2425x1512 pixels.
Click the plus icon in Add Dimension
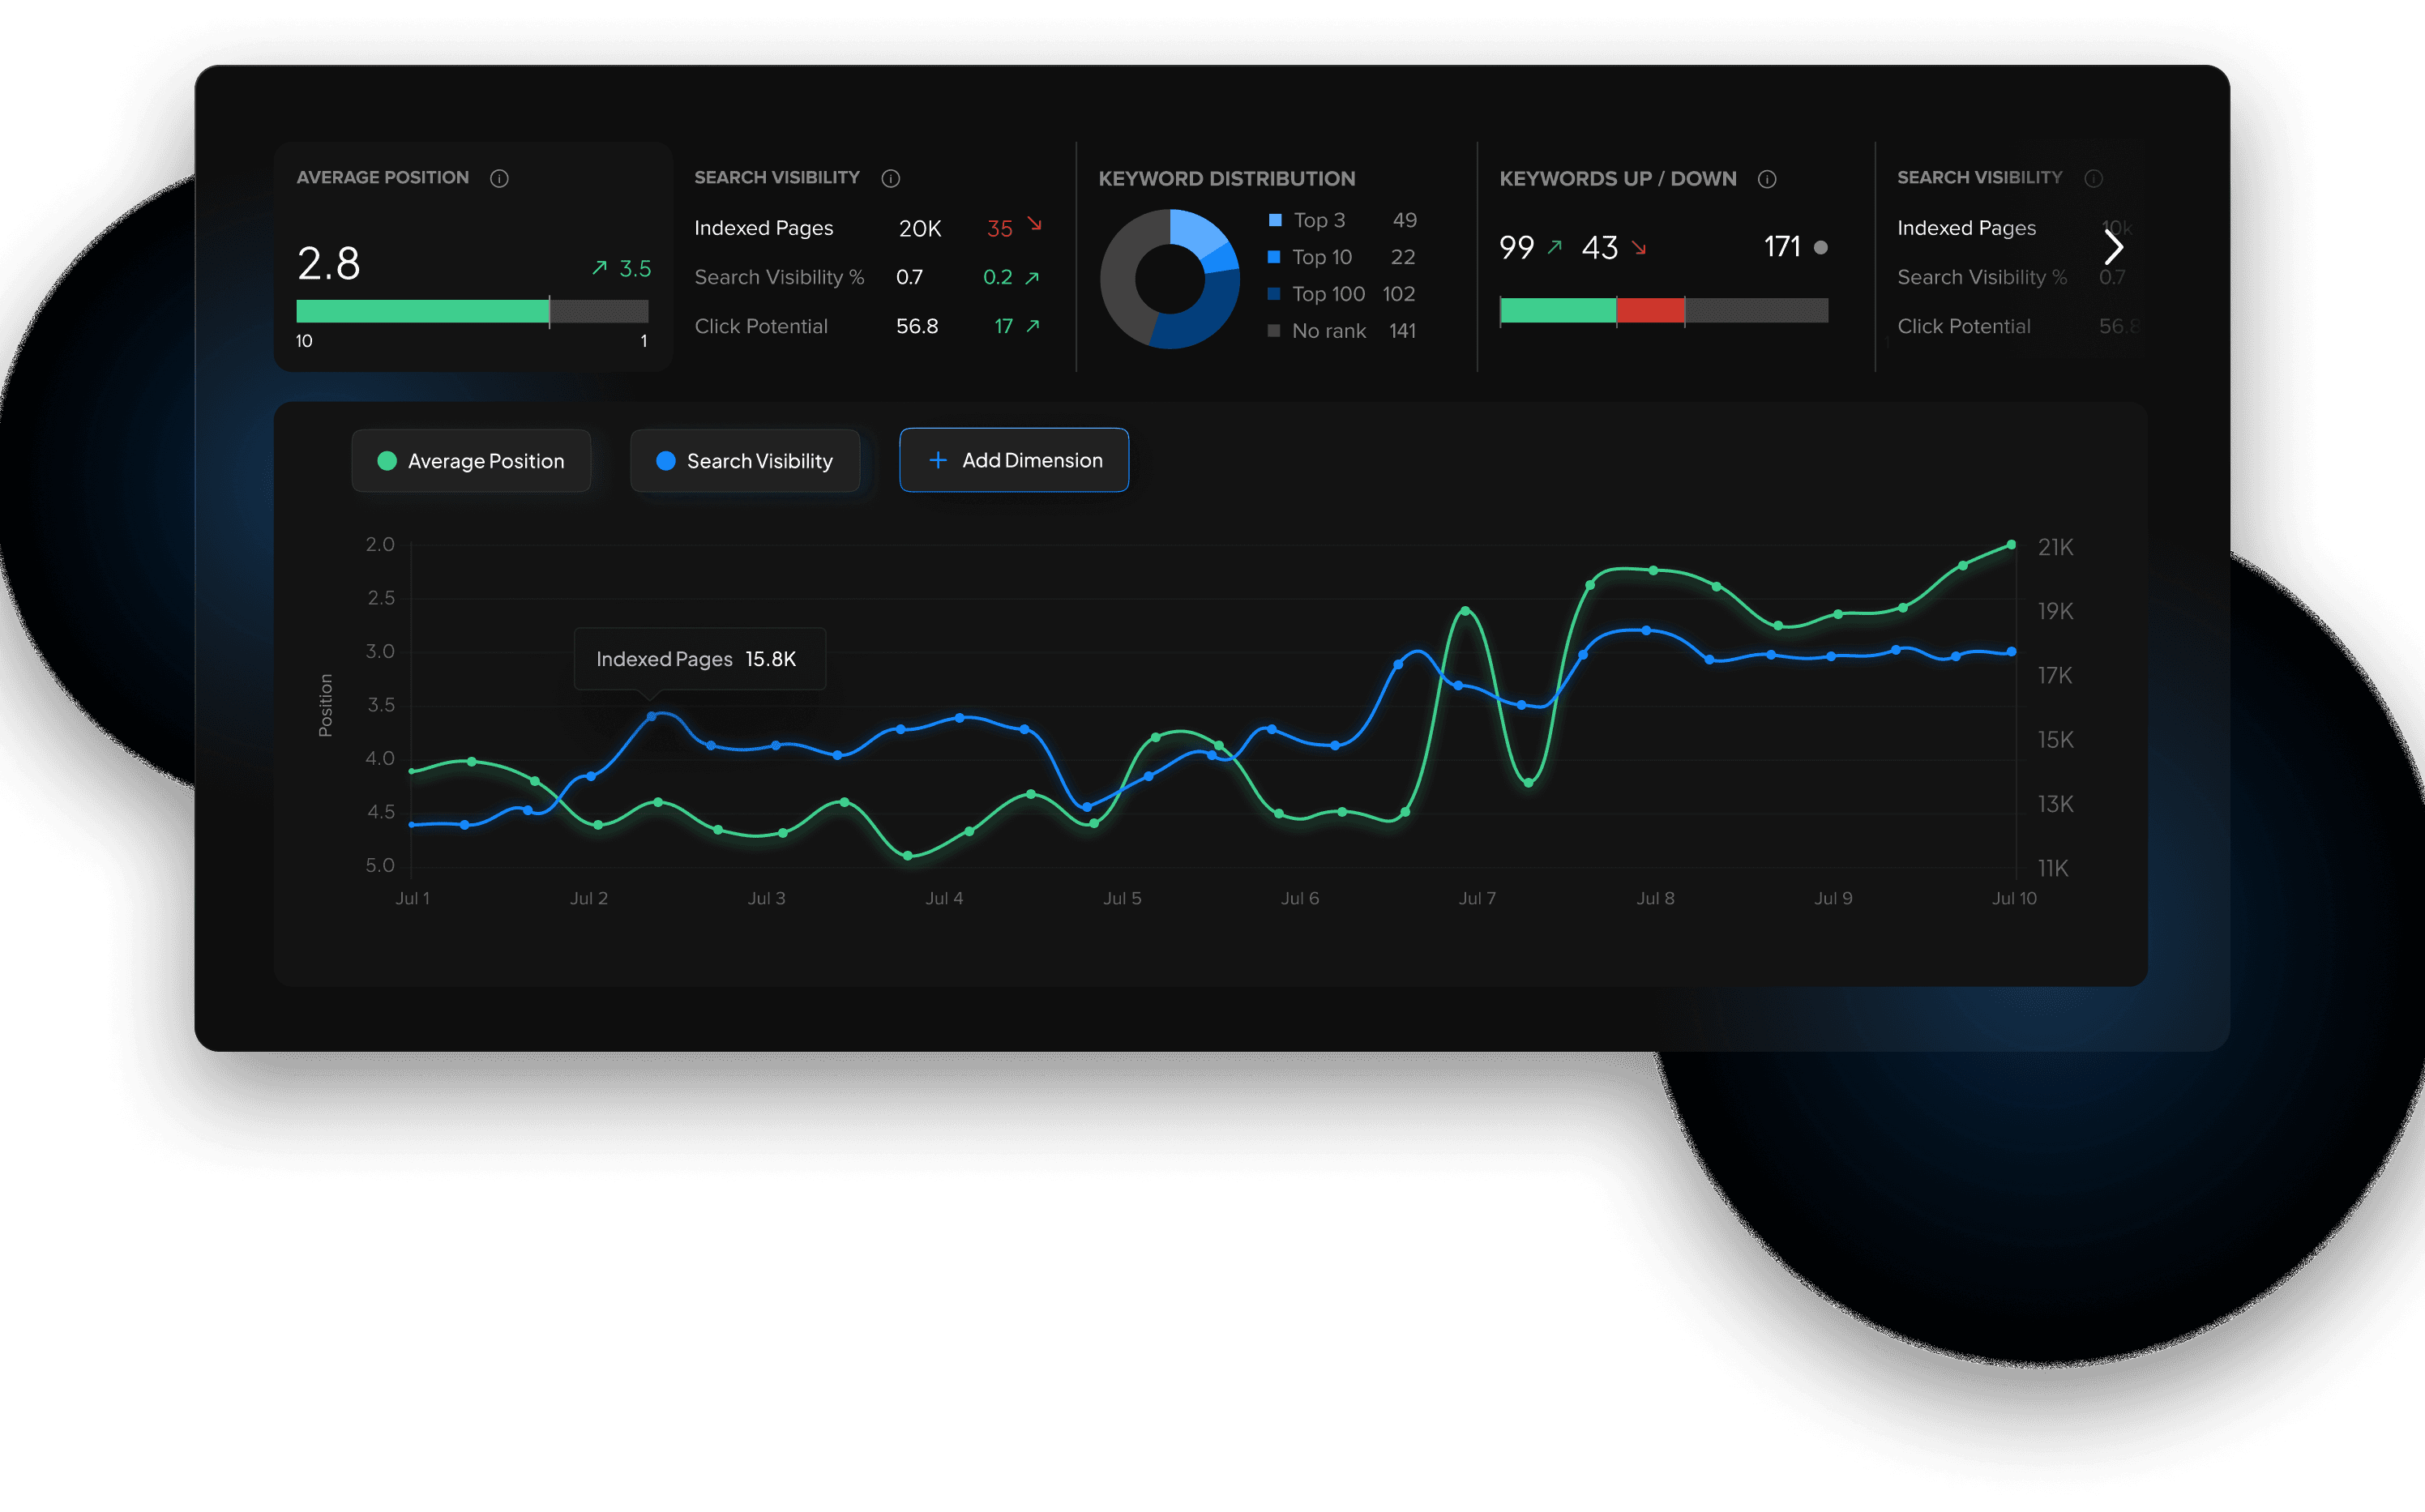click(x=937, y=460)
